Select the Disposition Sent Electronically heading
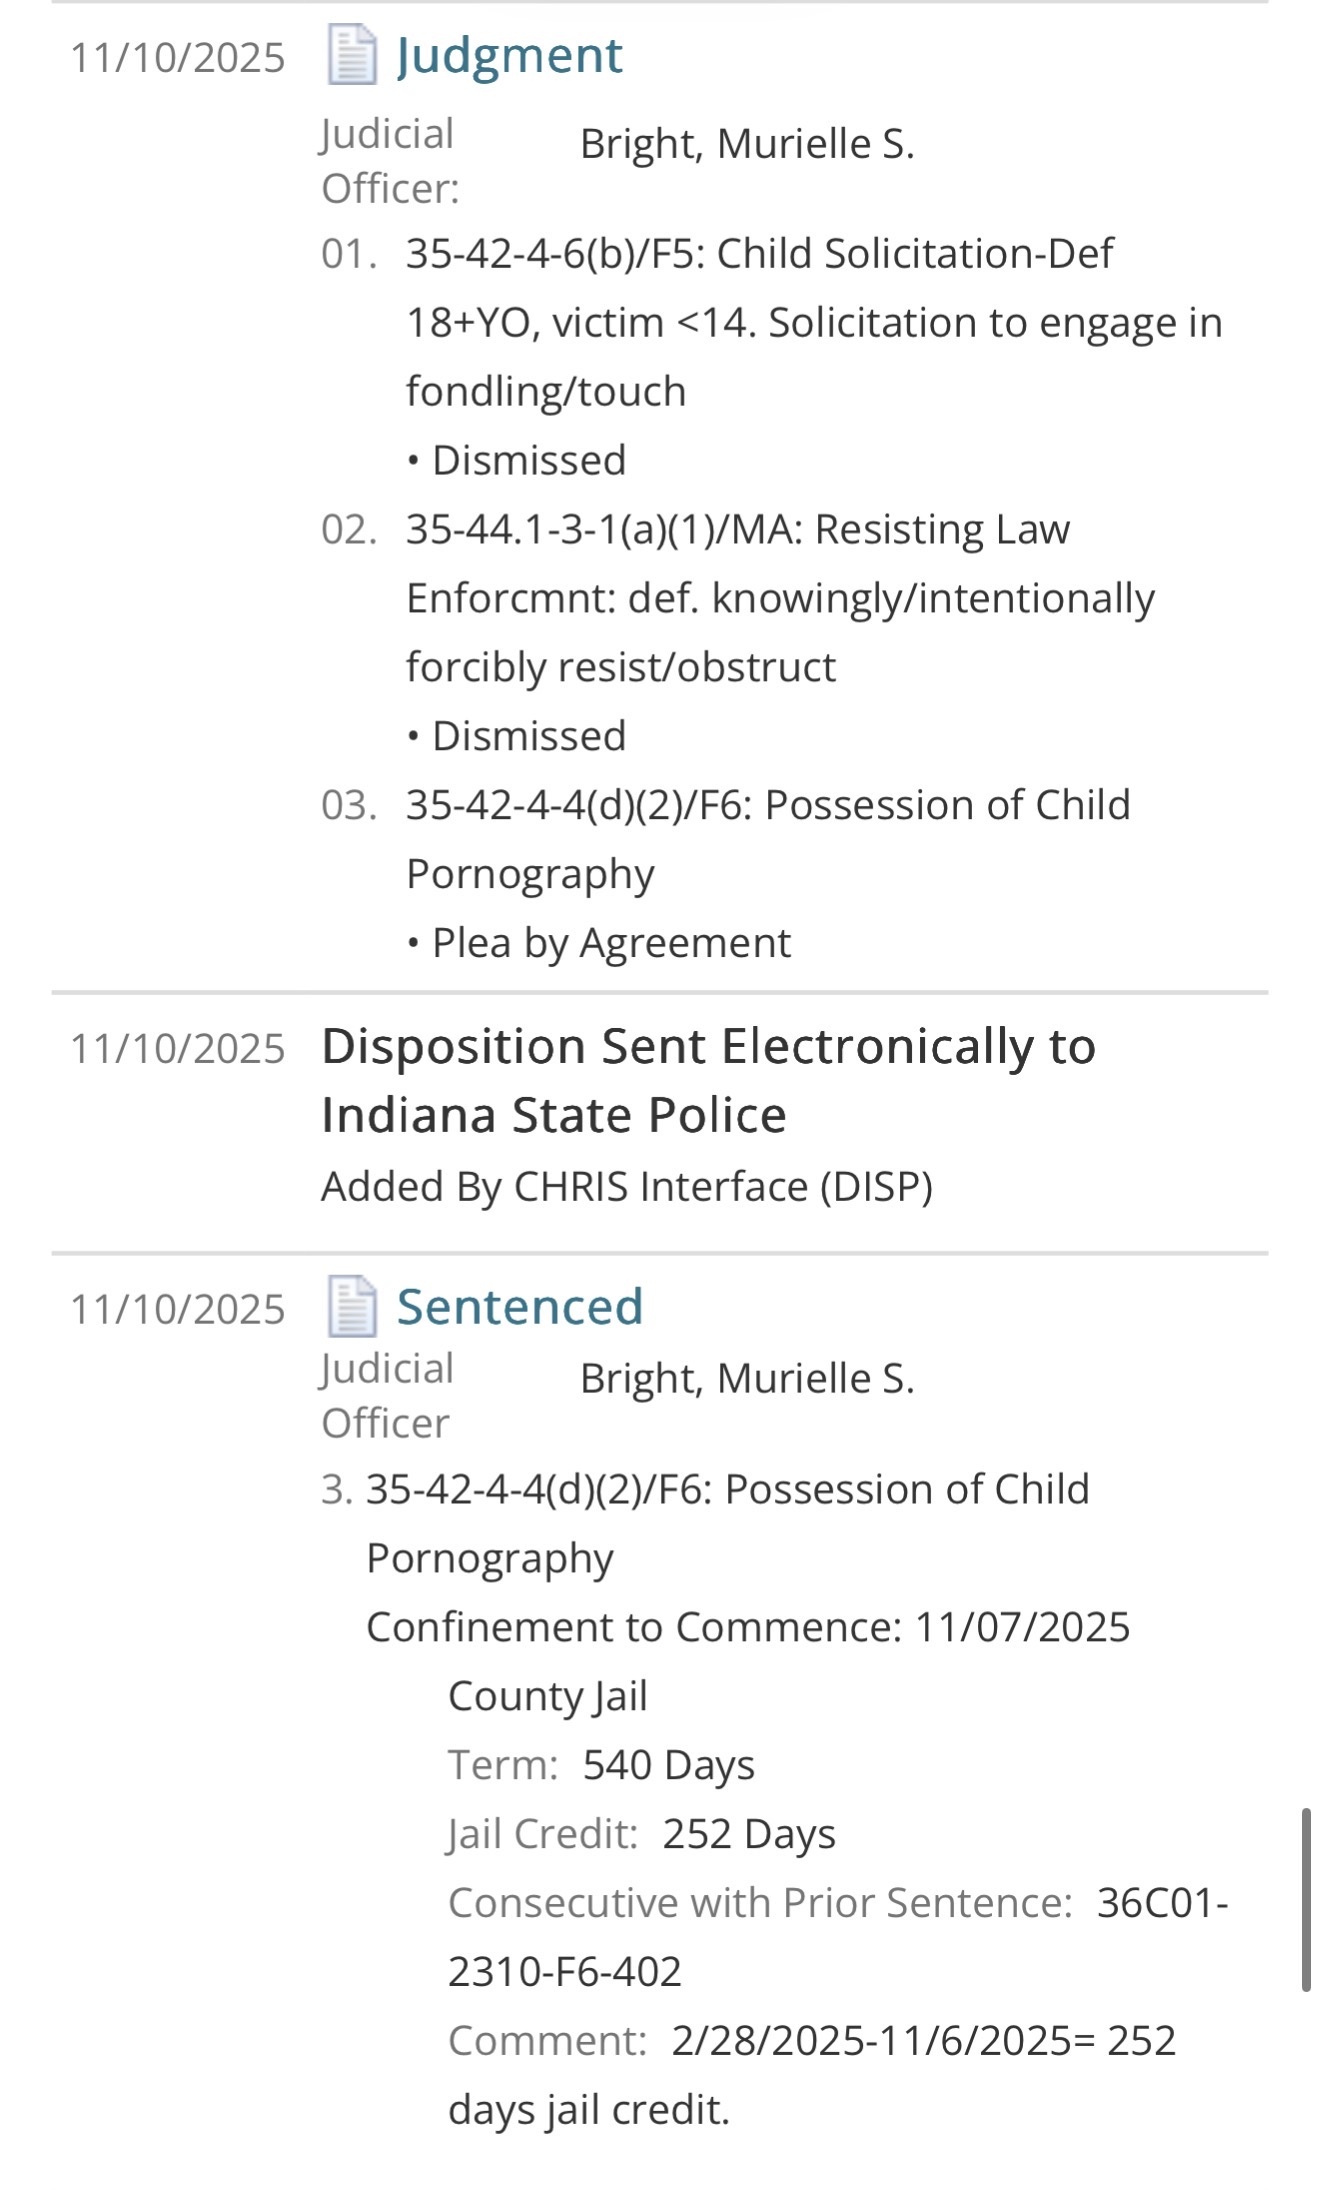The height and width of the screenshot is (2190, 1320). point(708,1080)
